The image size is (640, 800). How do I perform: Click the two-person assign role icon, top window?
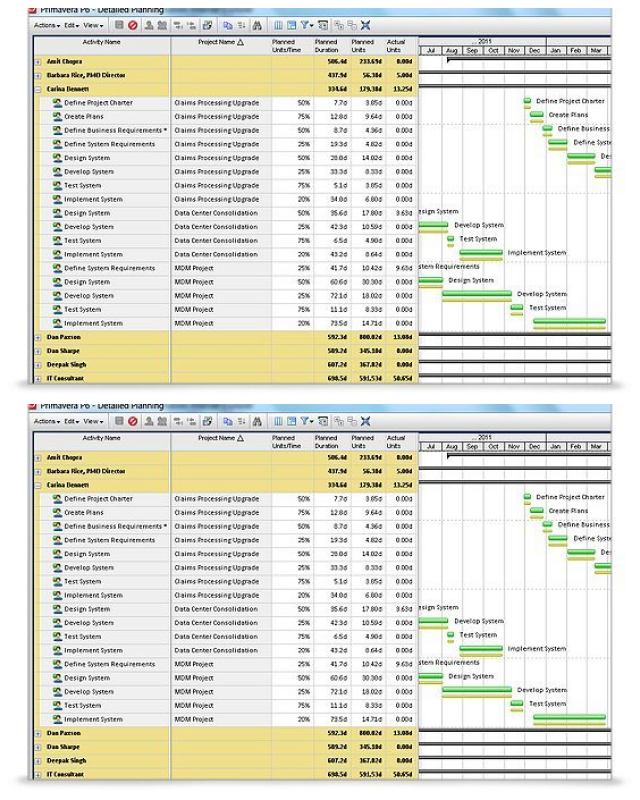[162, 25]
